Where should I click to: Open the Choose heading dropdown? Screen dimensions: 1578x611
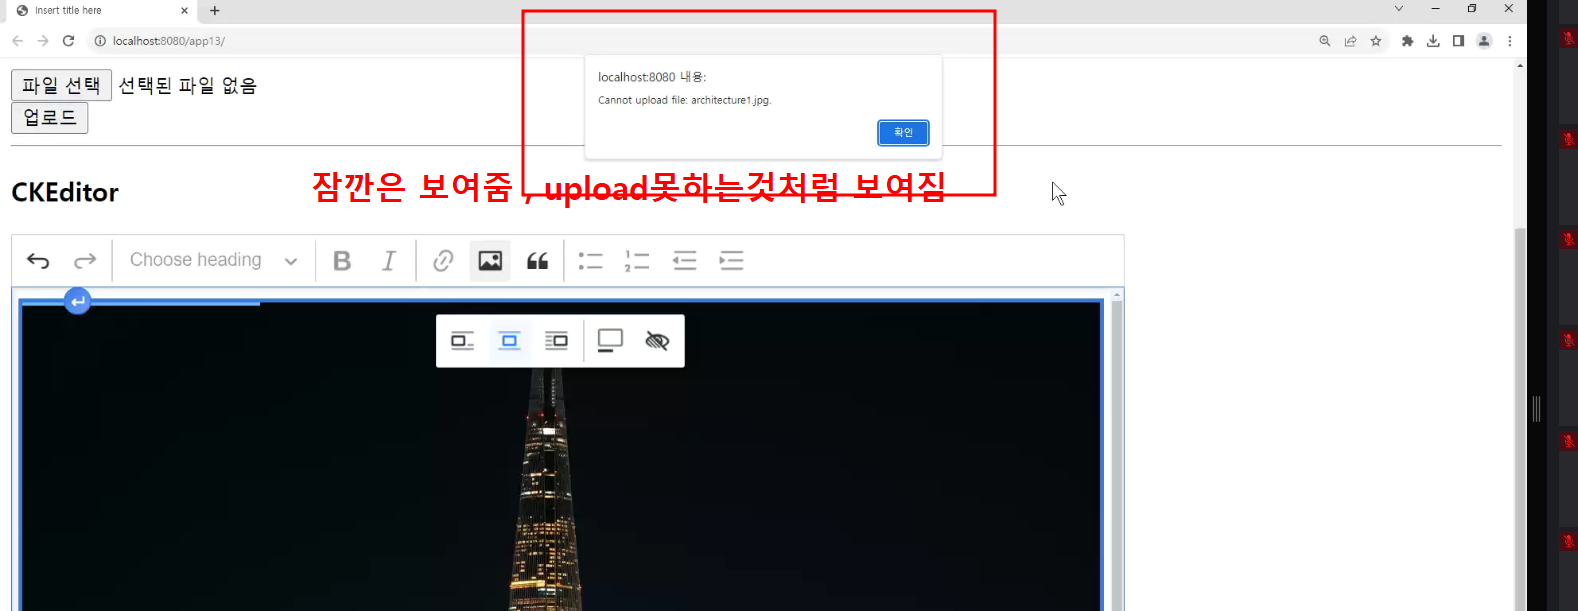(x=214, y=261)
